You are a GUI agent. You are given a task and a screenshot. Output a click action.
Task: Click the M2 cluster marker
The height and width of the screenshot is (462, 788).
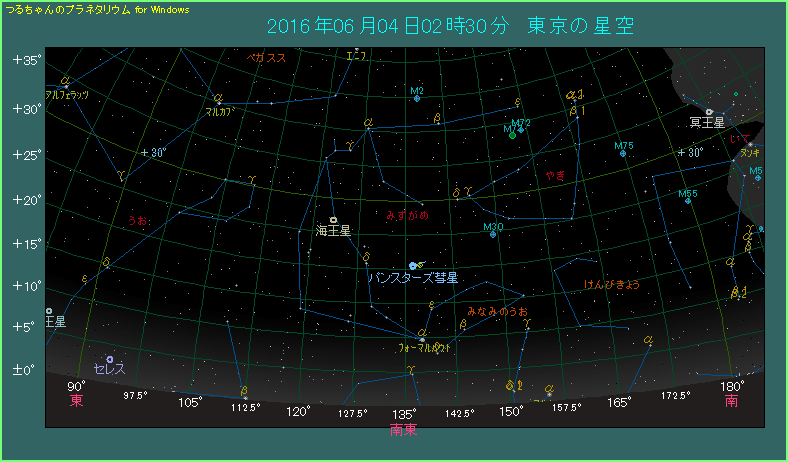(x=418, y=100)
